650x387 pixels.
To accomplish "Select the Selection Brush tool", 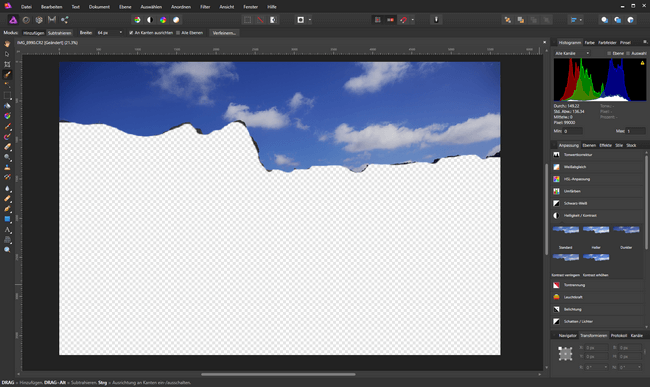I will point(7,75).
